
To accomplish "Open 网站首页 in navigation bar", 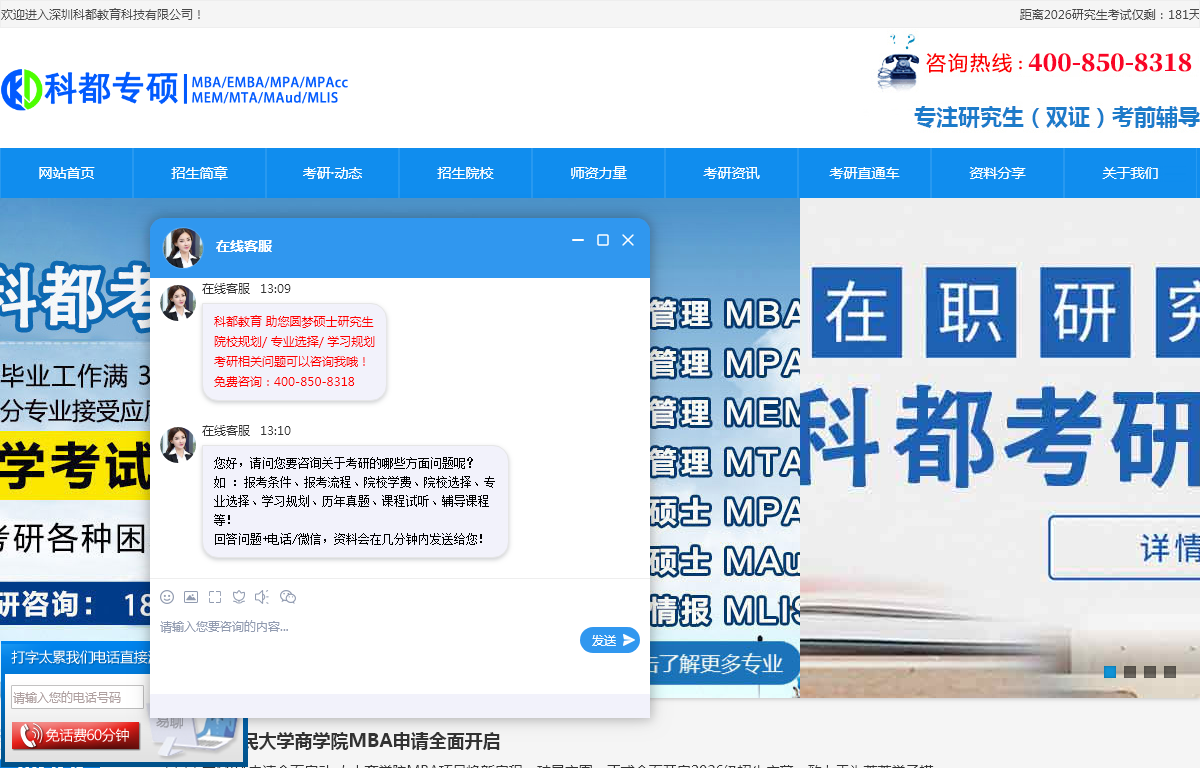I will pyautogui.click(x=66, y=173).
